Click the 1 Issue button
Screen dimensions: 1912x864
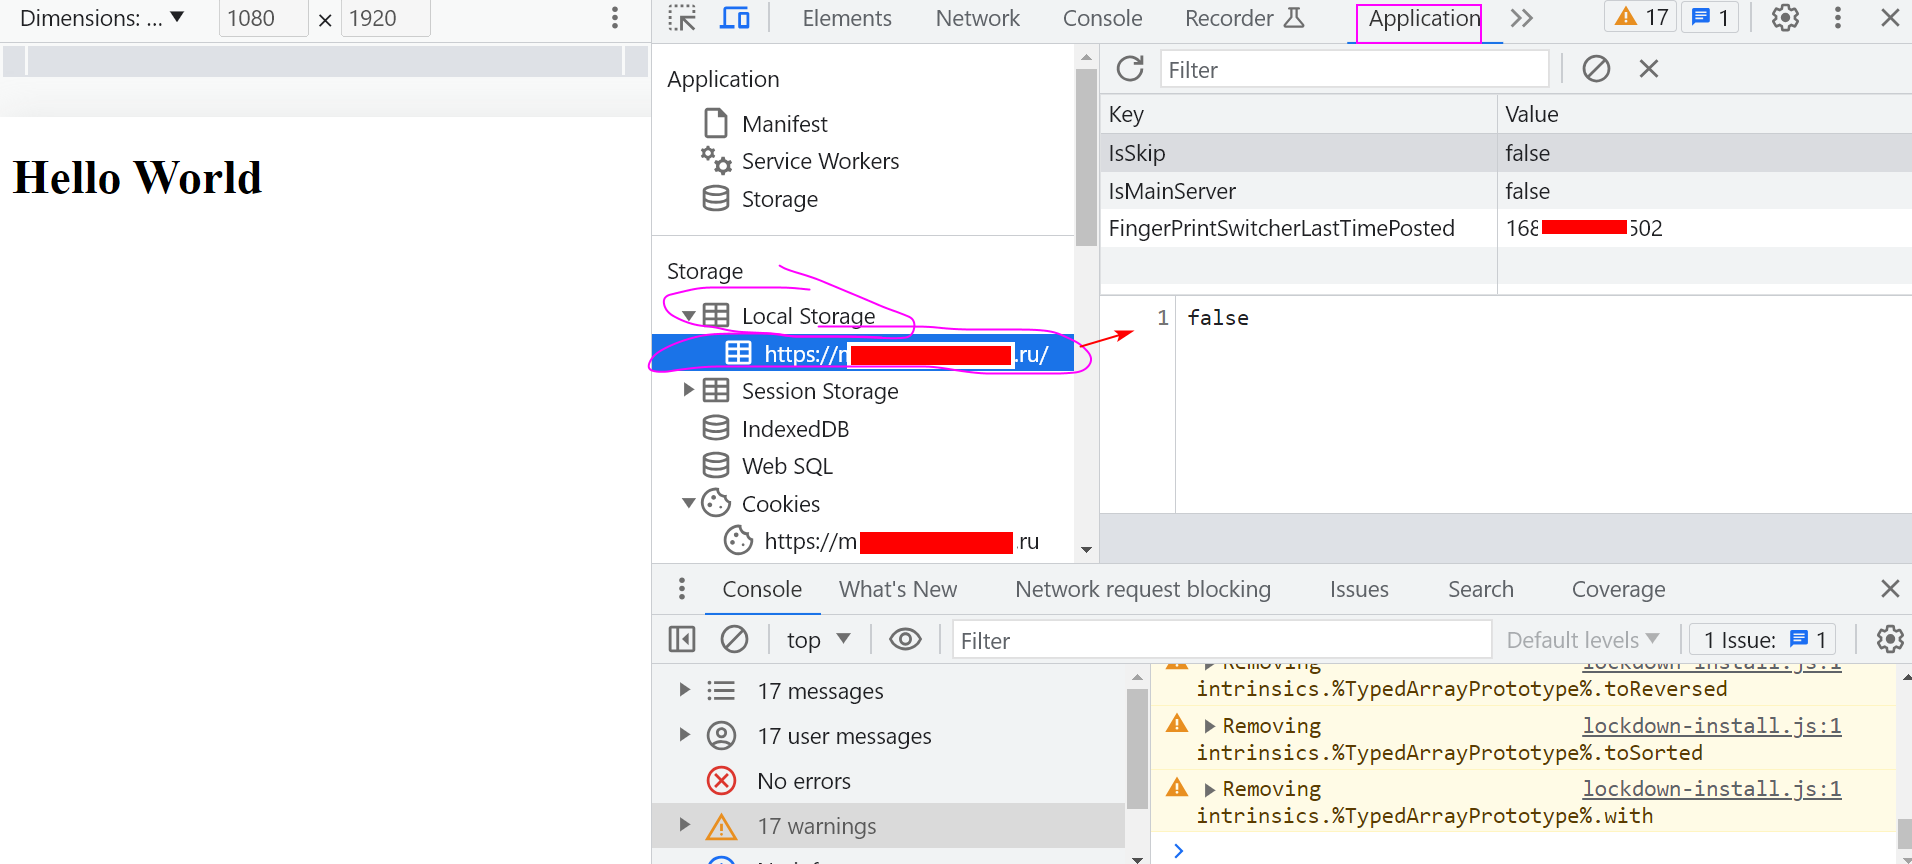click(x=1764, y=640)
